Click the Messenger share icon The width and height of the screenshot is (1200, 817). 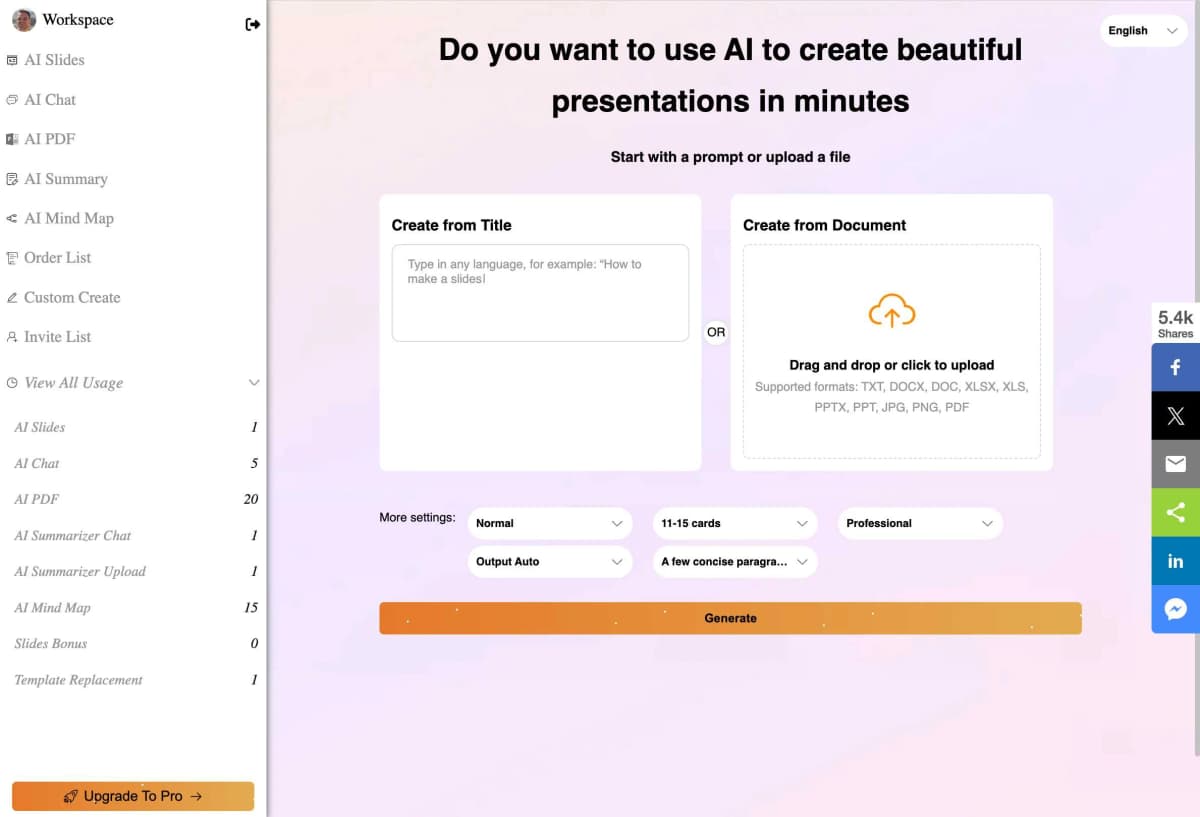pos(1176,609)
